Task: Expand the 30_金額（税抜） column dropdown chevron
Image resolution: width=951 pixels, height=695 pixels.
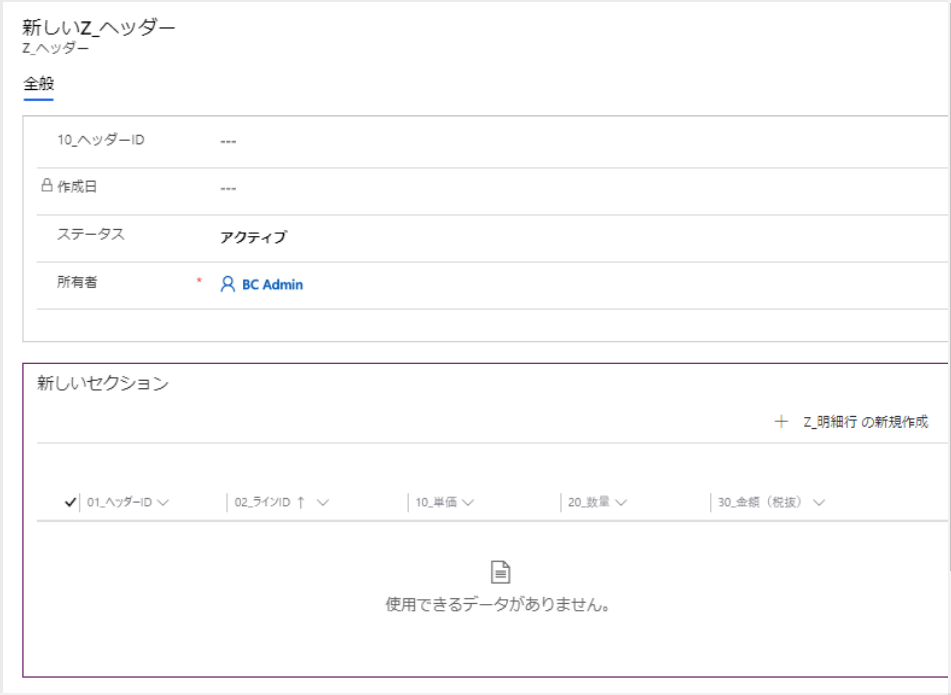Action: 819,502
